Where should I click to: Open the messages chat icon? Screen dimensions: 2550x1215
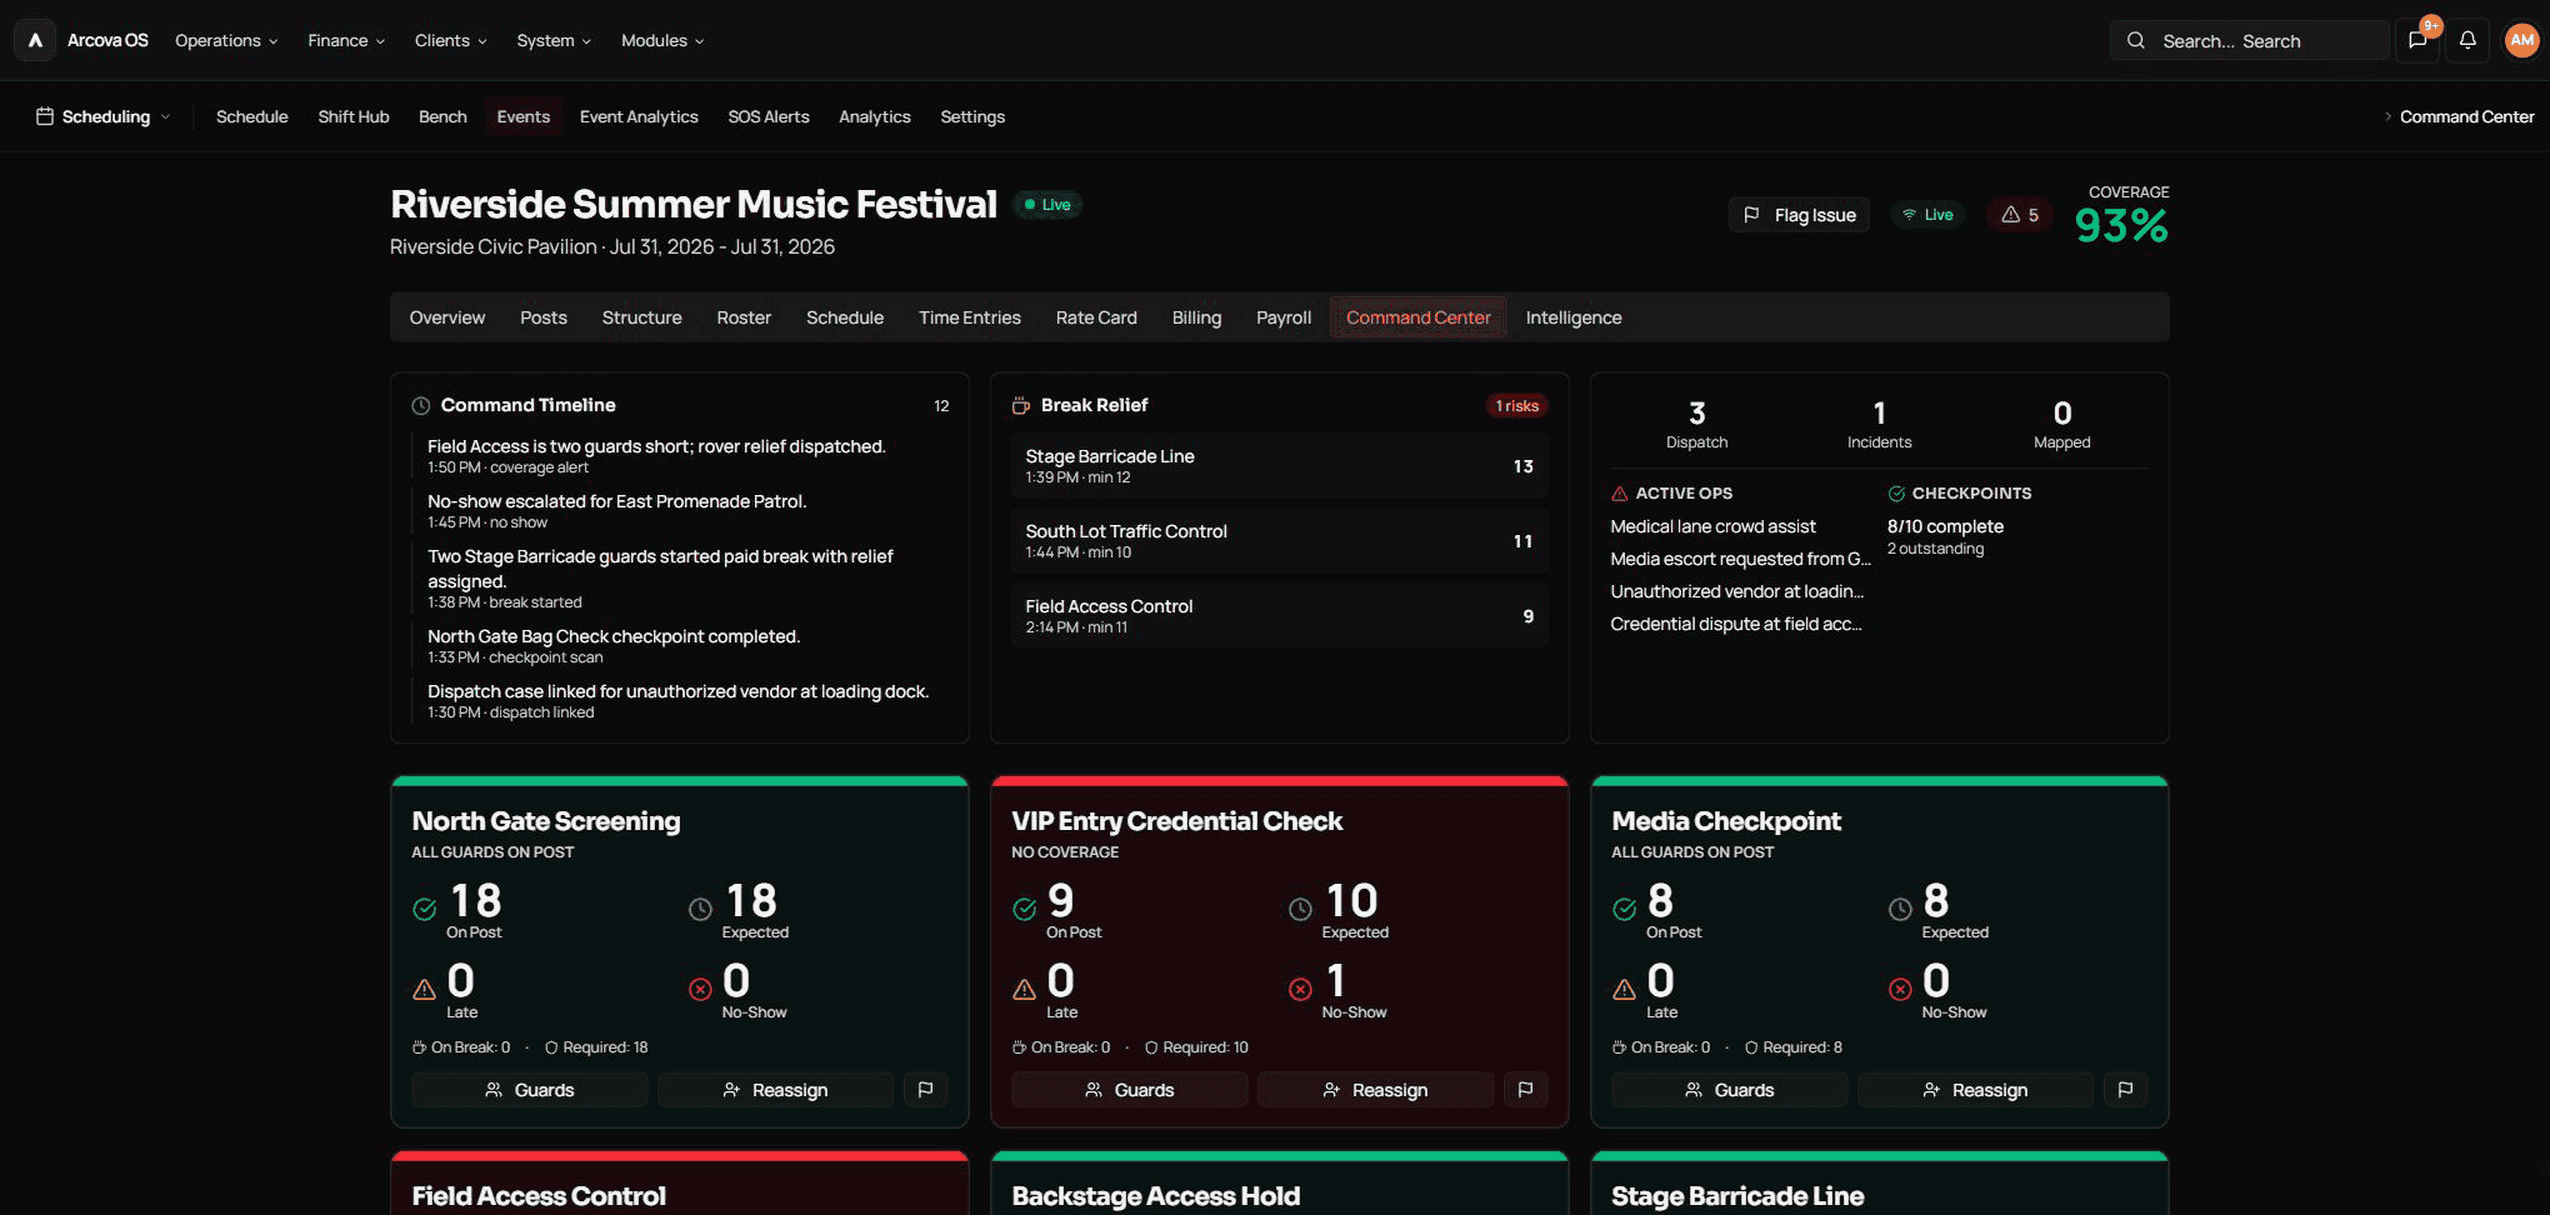[2417, 40]
